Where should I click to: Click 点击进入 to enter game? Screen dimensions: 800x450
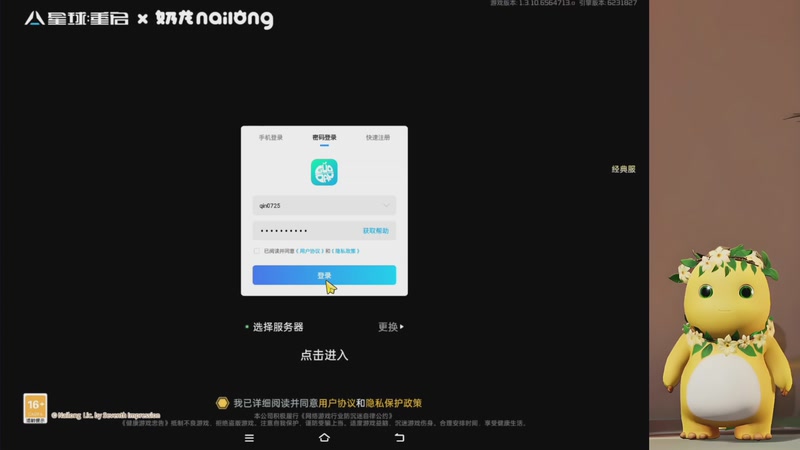pos(324,355)
